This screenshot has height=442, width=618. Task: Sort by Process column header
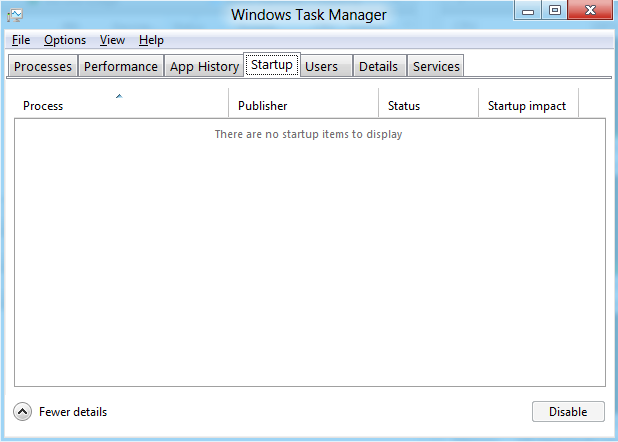click(121, 103)
